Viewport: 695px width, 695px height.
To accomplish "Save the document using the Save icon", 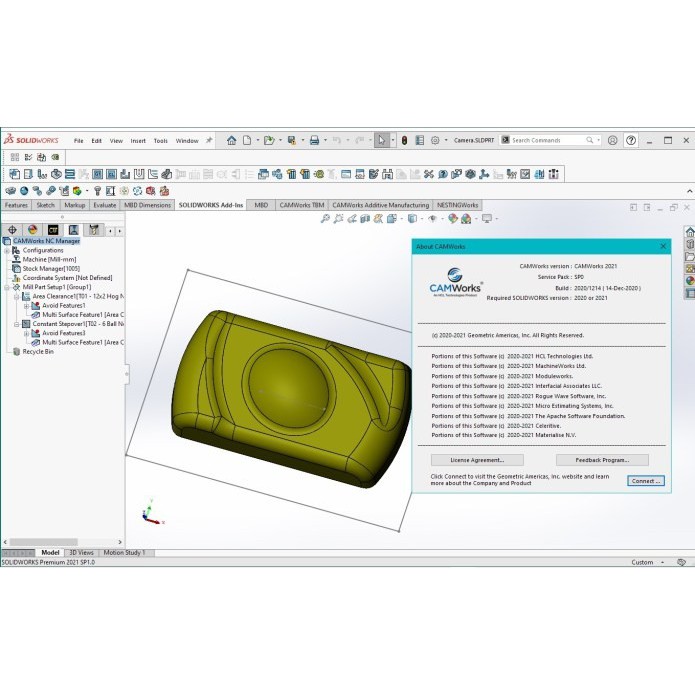I will pyautogui.click(x=292, y=141).
